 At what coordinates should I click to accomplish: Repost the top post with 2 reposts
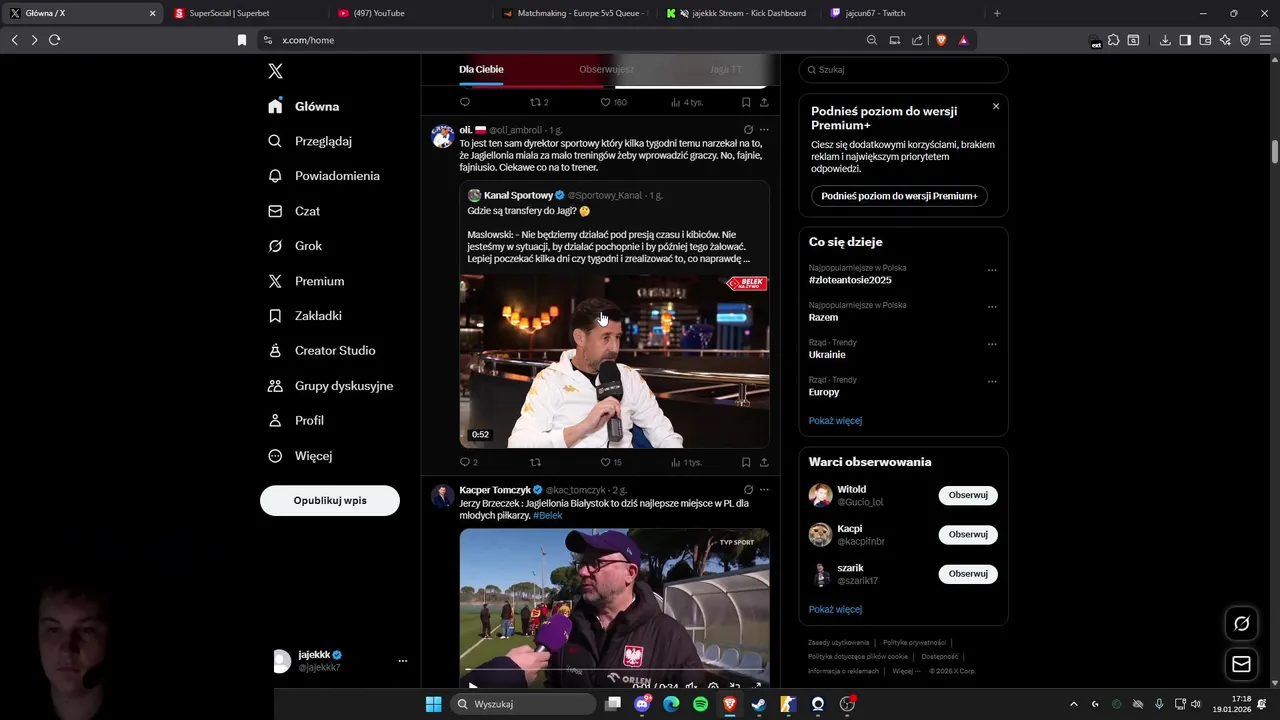coord(539,102)
